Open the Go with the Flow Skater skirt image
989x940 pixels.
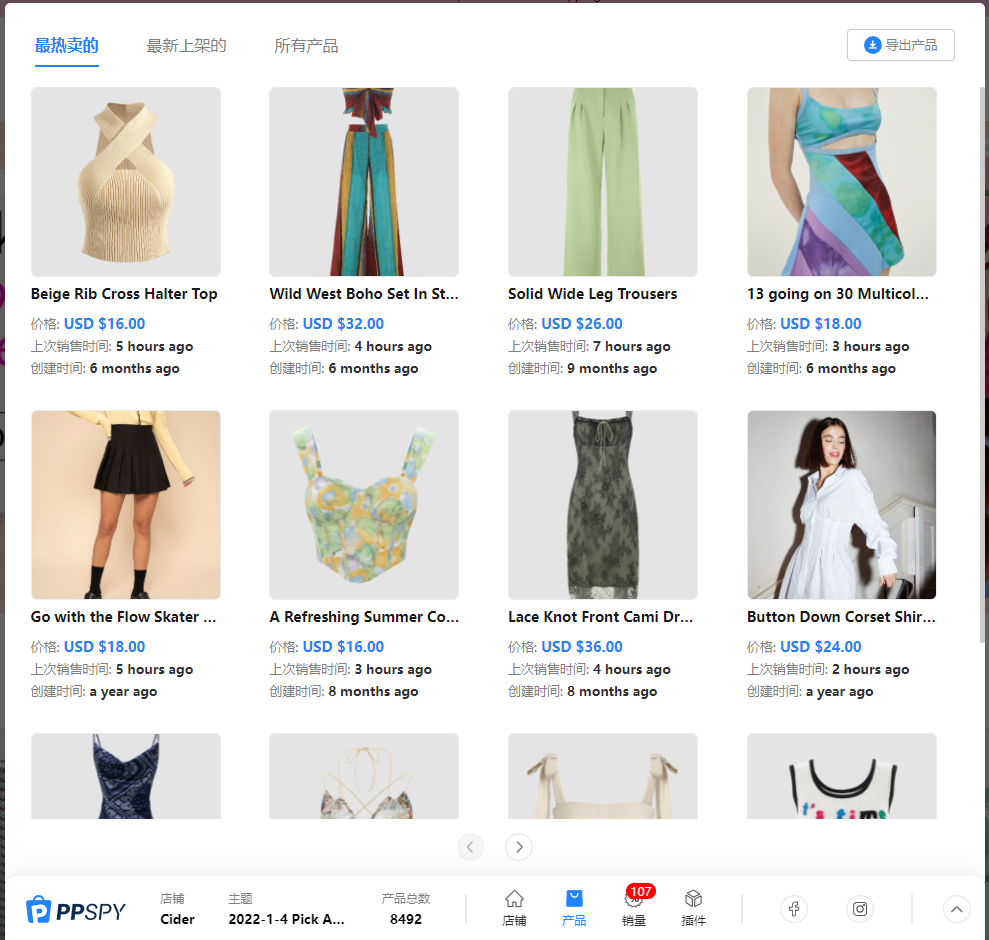126,505
